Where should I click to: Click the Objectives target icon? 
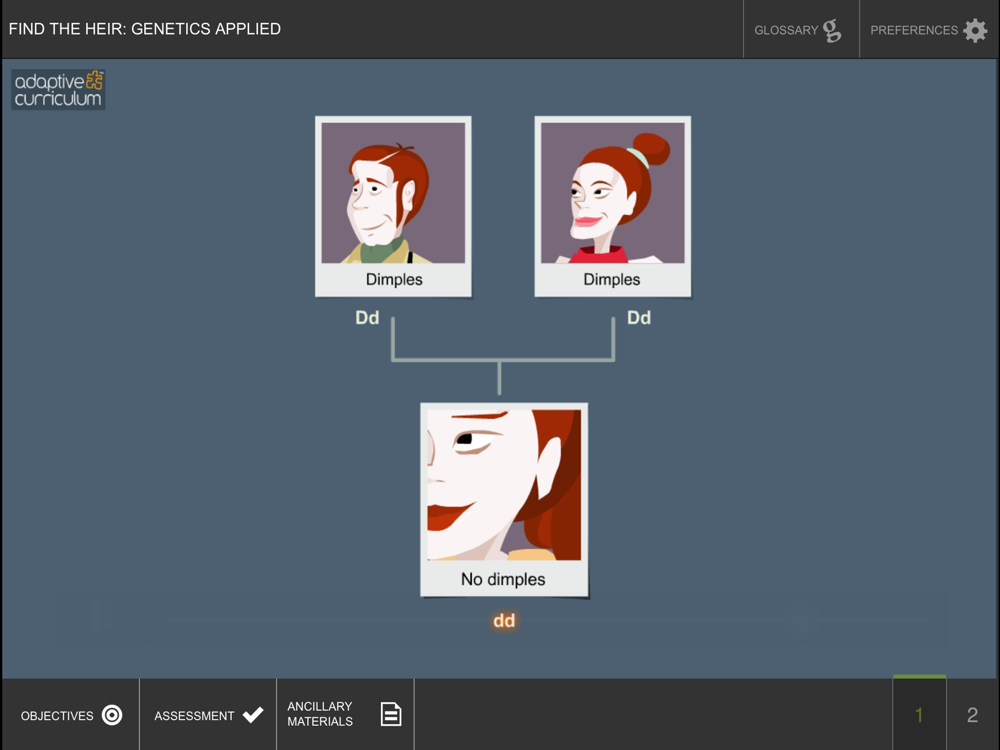(112, 715)
